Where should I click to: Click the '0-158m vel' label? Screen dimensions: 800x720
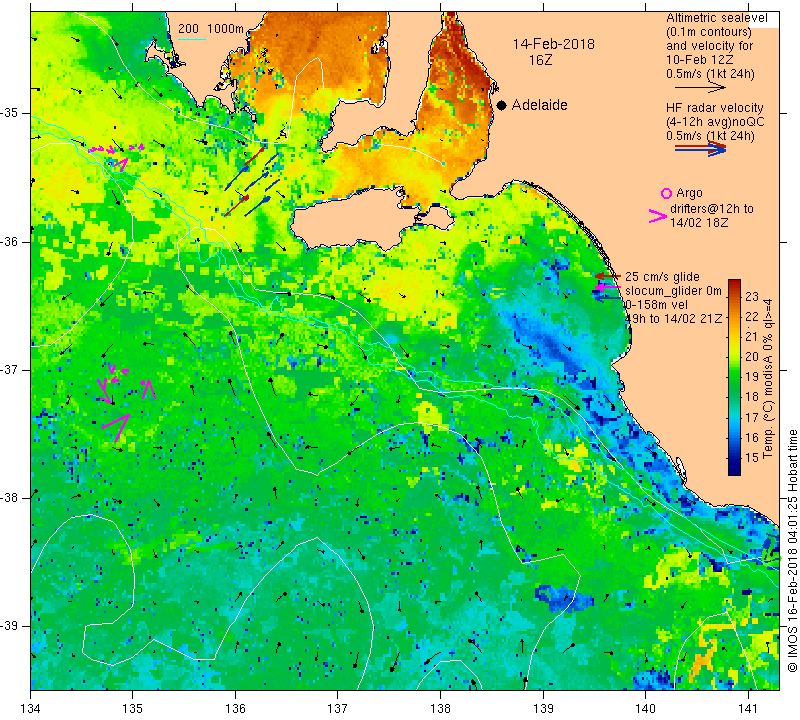point(657,305)
